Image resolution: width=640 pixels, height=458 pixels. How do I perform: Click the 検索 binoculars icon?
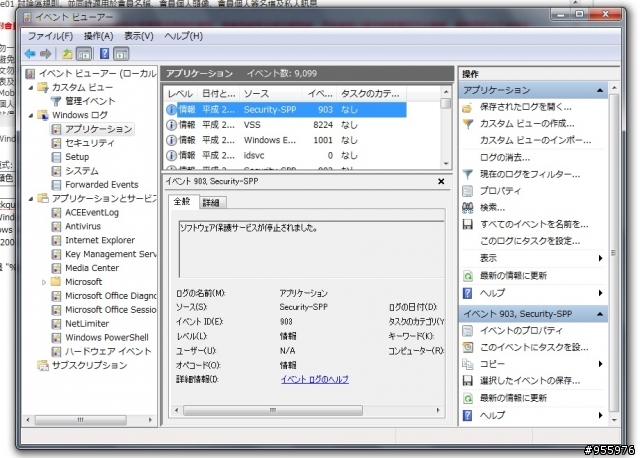point(468,207)
